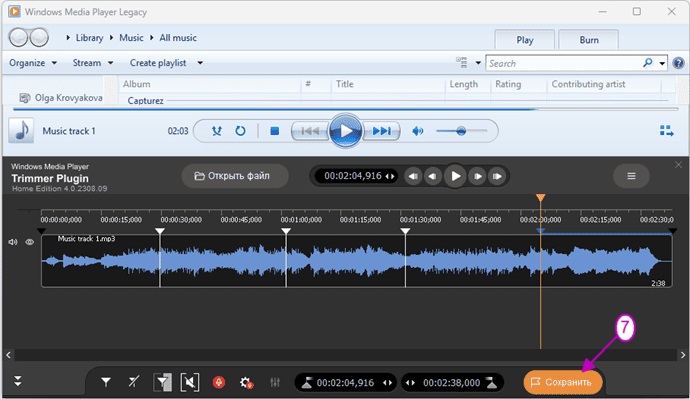Switch to Now Playing view icon
This screenshot has height=399, width=690.
pos(667,131)
